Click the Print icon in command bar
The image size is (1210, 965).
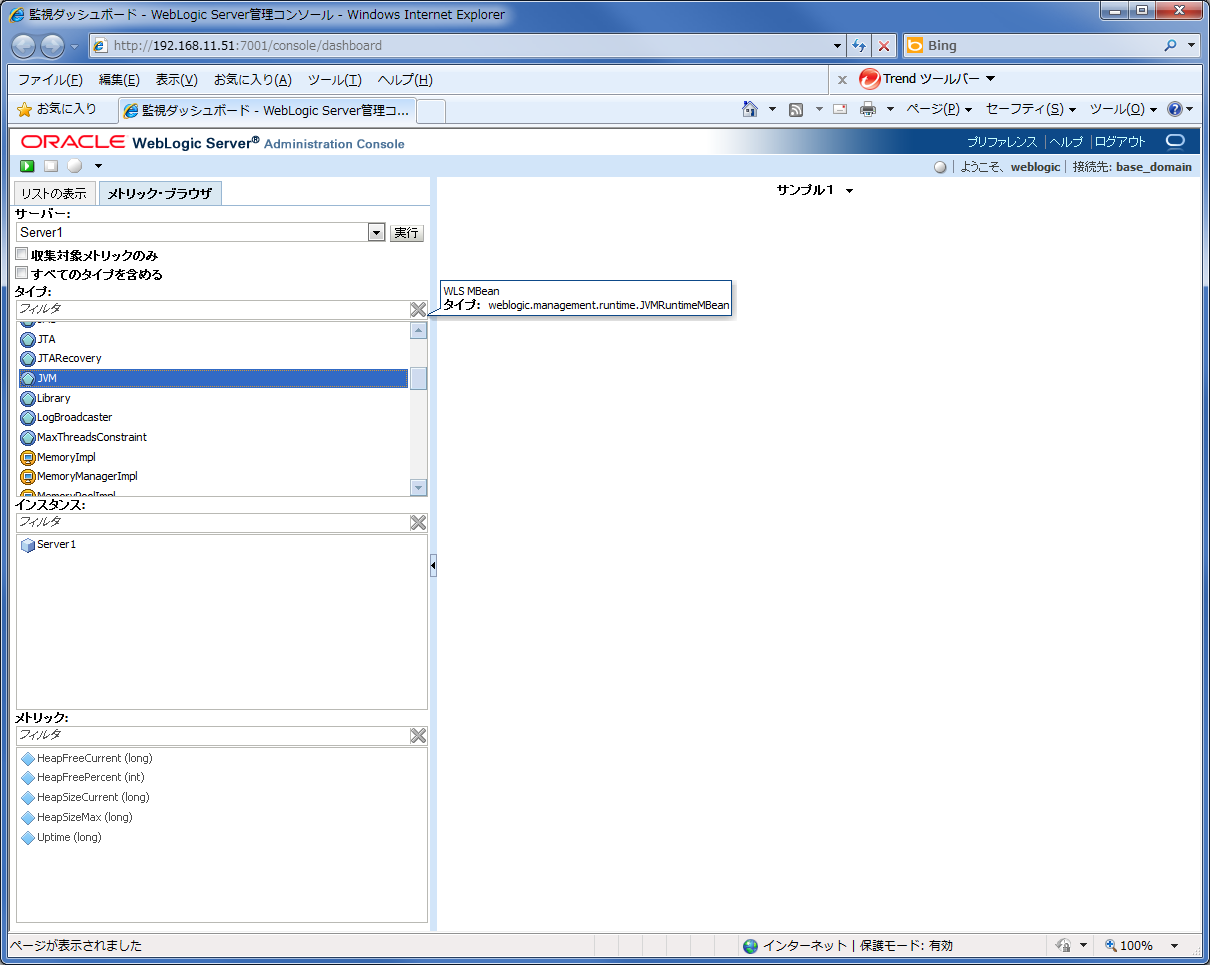(x=868, y=109)
